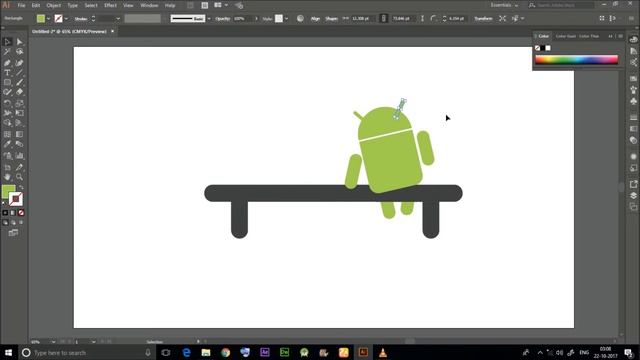The image size is (640, 360).
Task: Select the Slice tool
Action: point(20,167)
